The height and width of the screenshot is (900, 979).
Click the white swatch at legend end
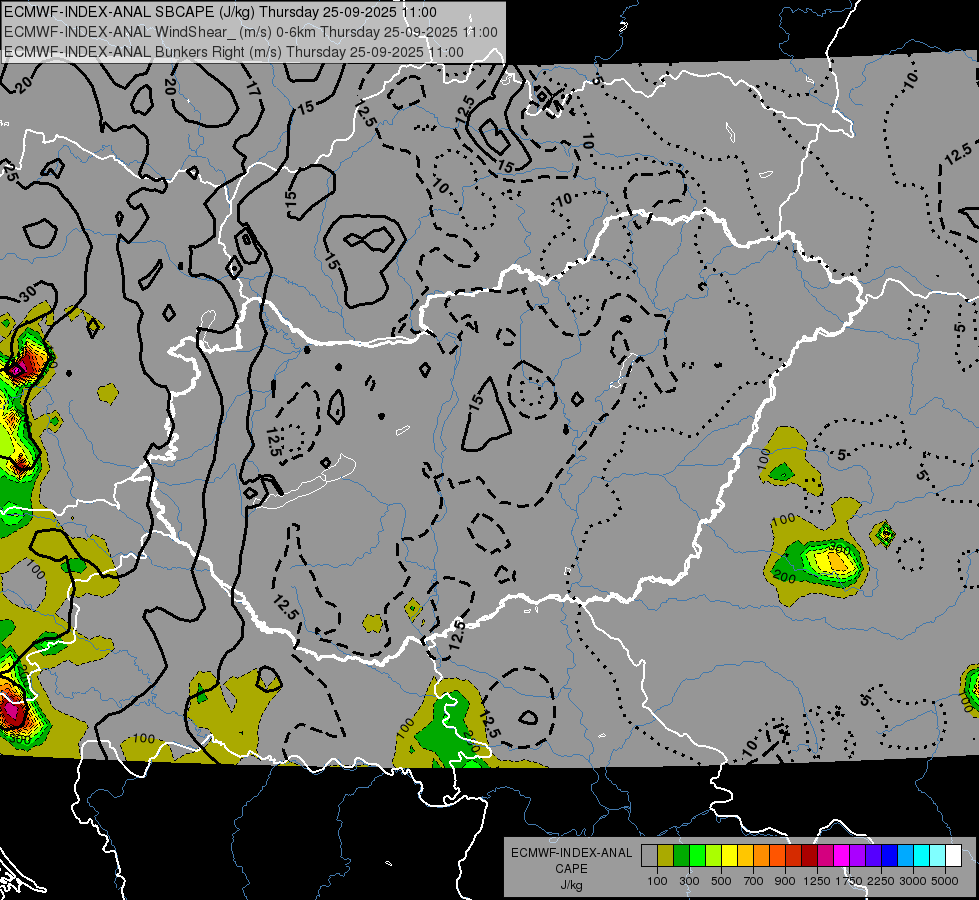954,855
